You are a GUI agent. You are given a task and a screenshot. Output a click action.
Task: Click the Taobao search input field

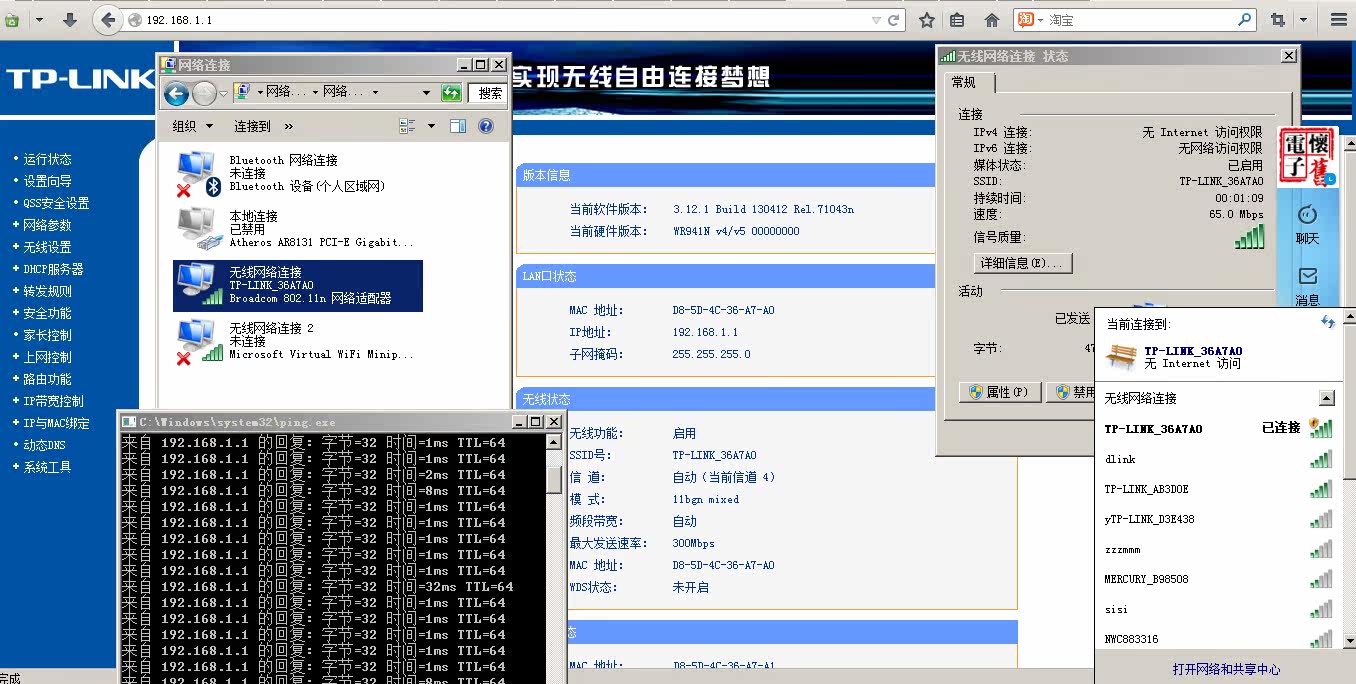1140,20
